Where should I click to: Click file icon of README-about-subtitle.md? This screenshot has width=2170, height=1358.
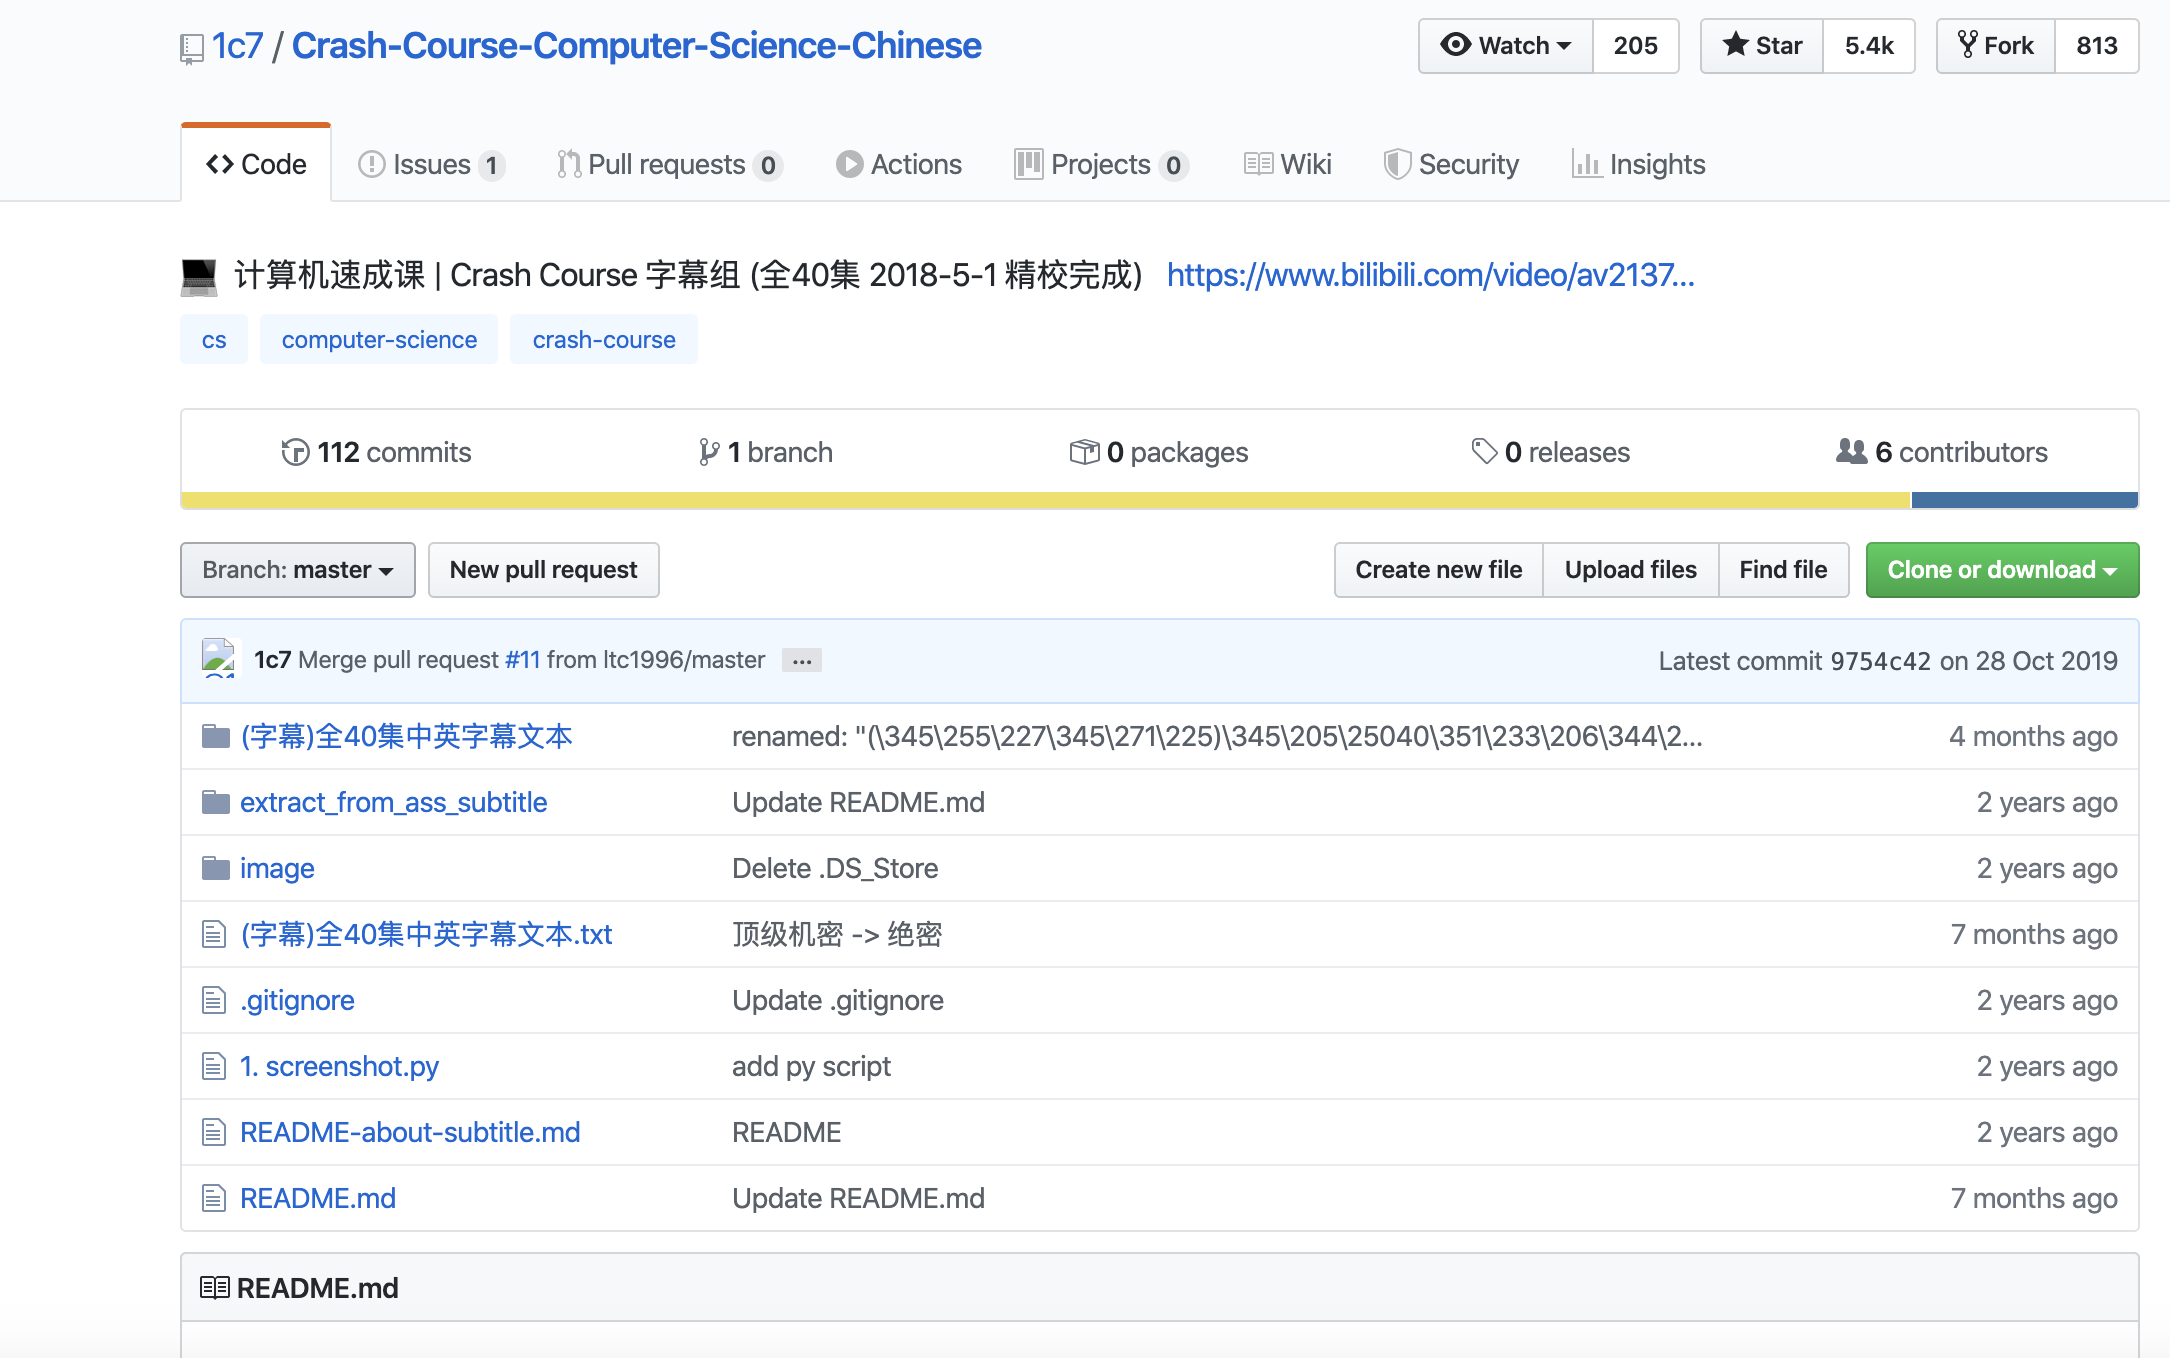point(213,1132)
